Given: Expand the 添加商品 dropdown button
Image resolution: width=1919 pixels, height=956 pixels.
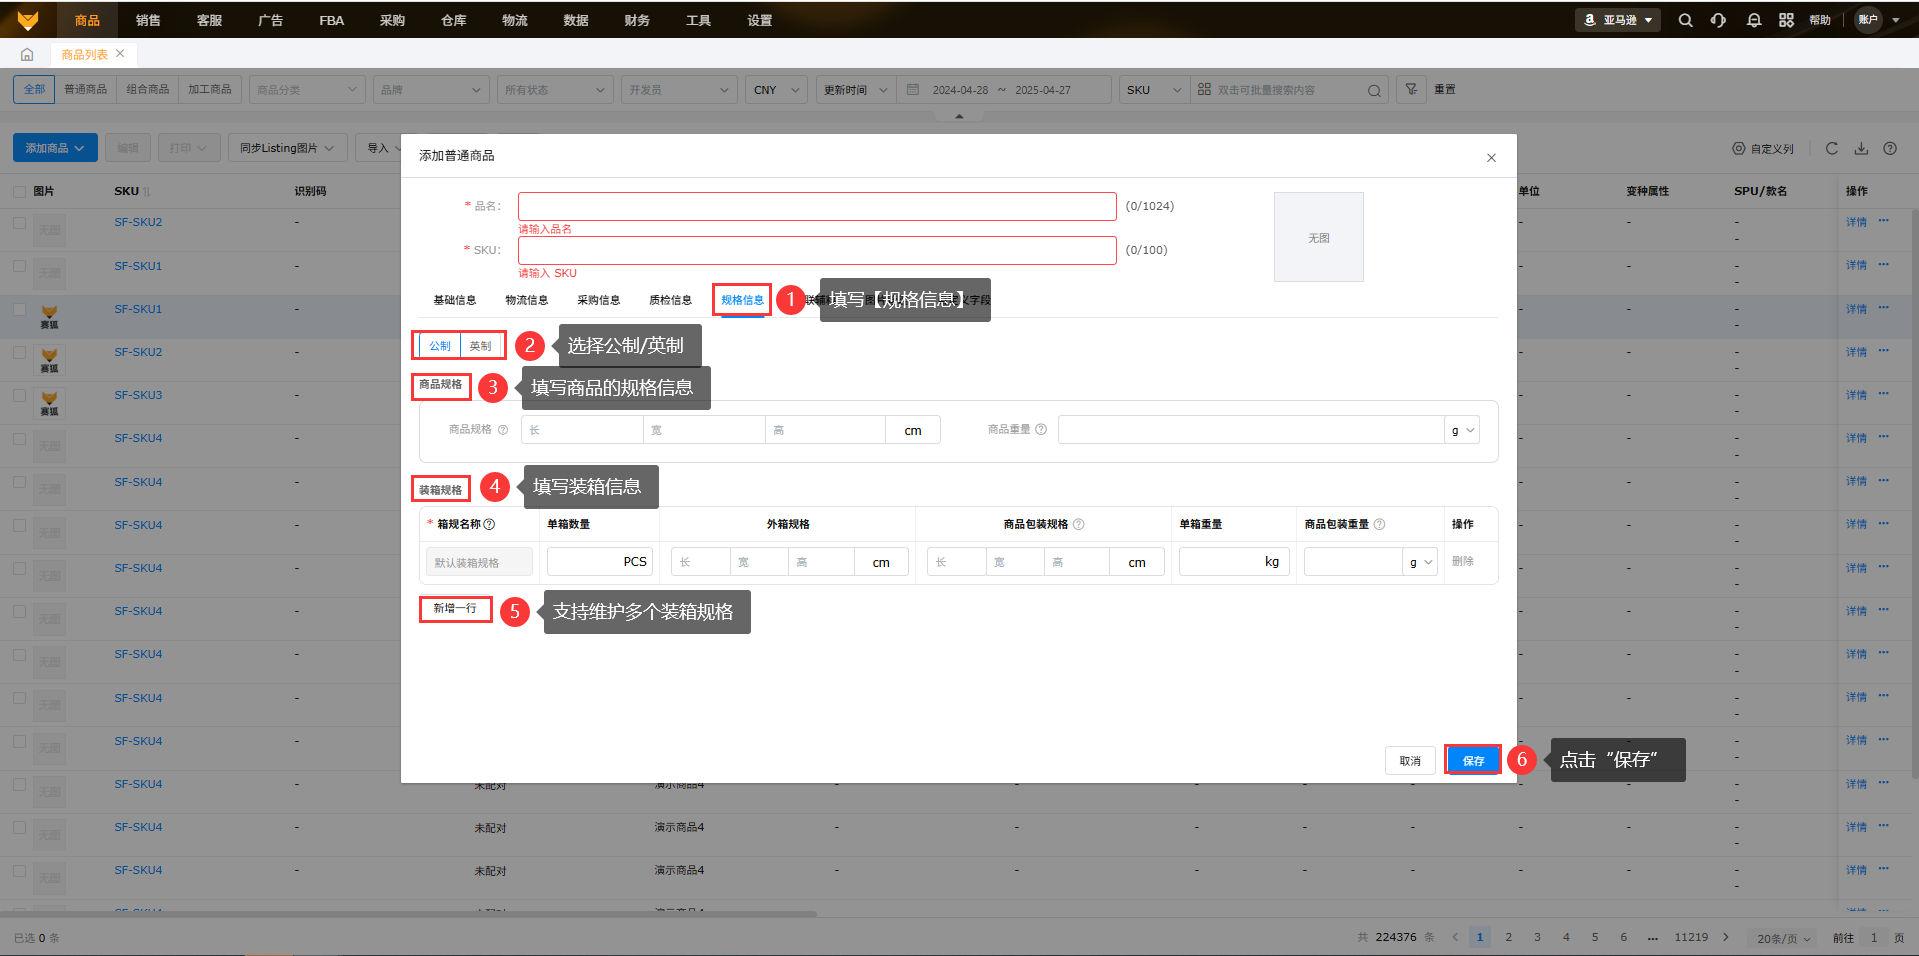Looking at the screenshot, I should click(x=55, y=148).
